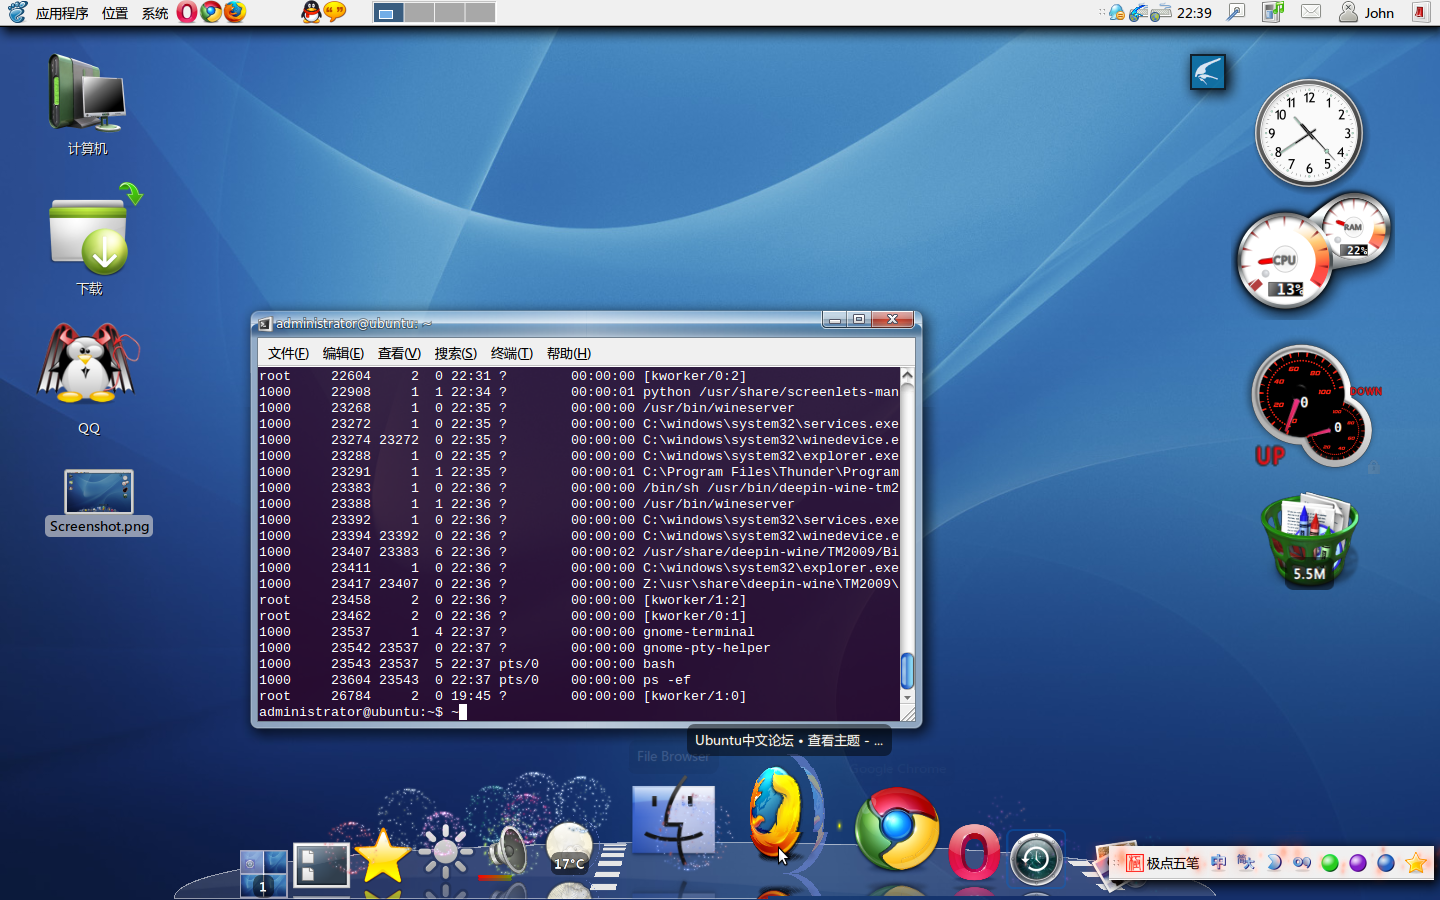Click the 'ps -ef' process row text
The image size is (1440, 900).
[666, 680]
